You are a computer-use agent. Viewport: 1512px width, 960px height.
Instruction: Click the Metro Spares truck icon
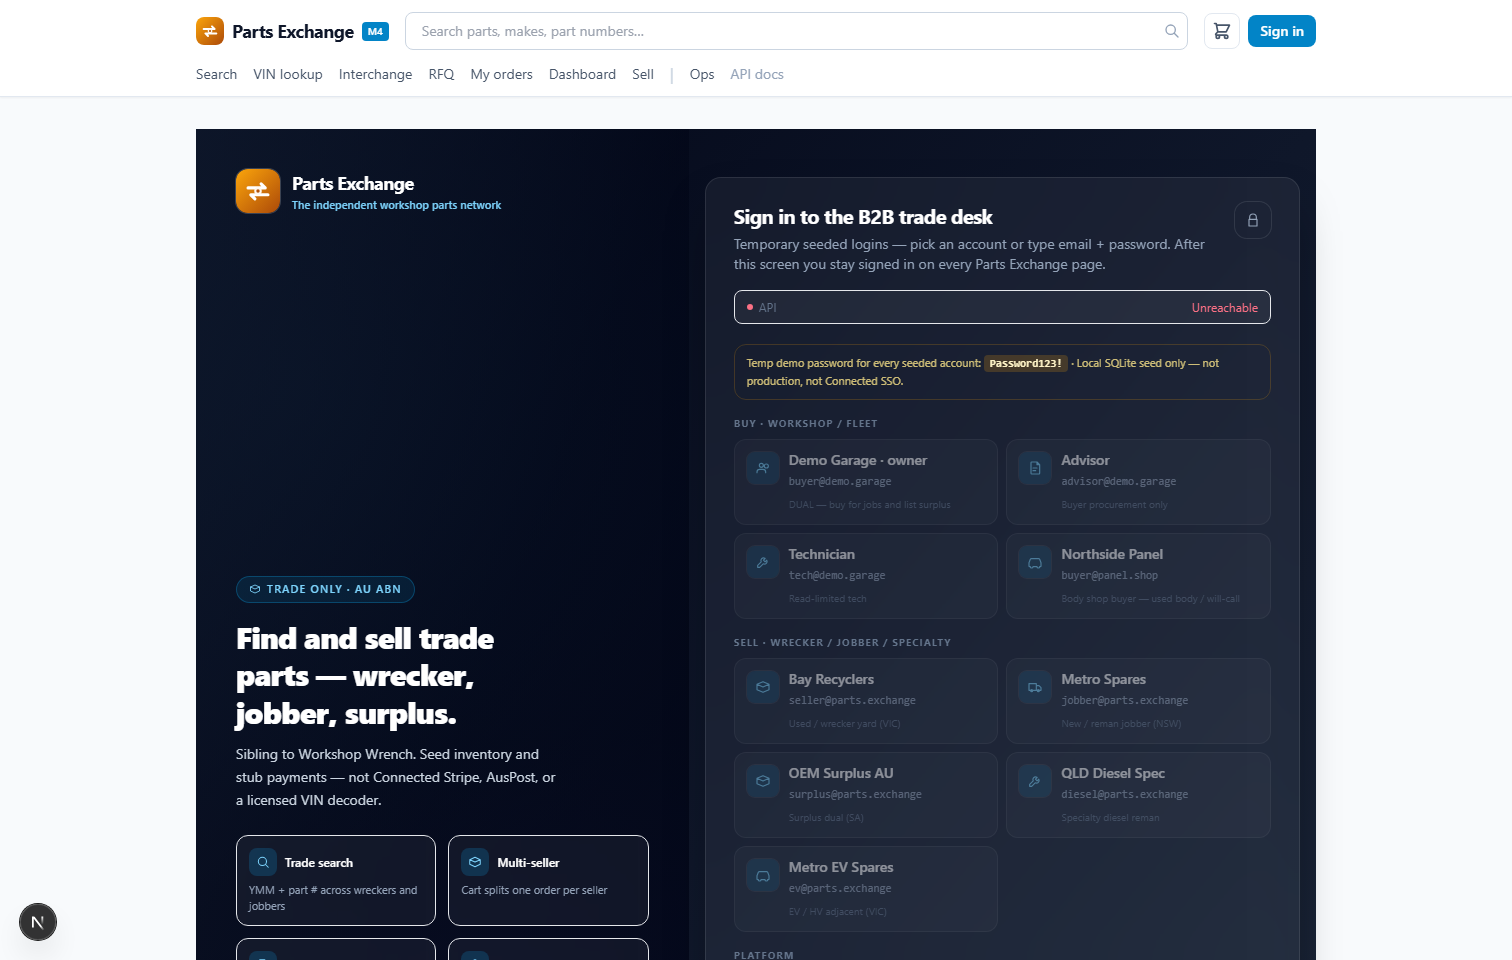(1035, 687)
